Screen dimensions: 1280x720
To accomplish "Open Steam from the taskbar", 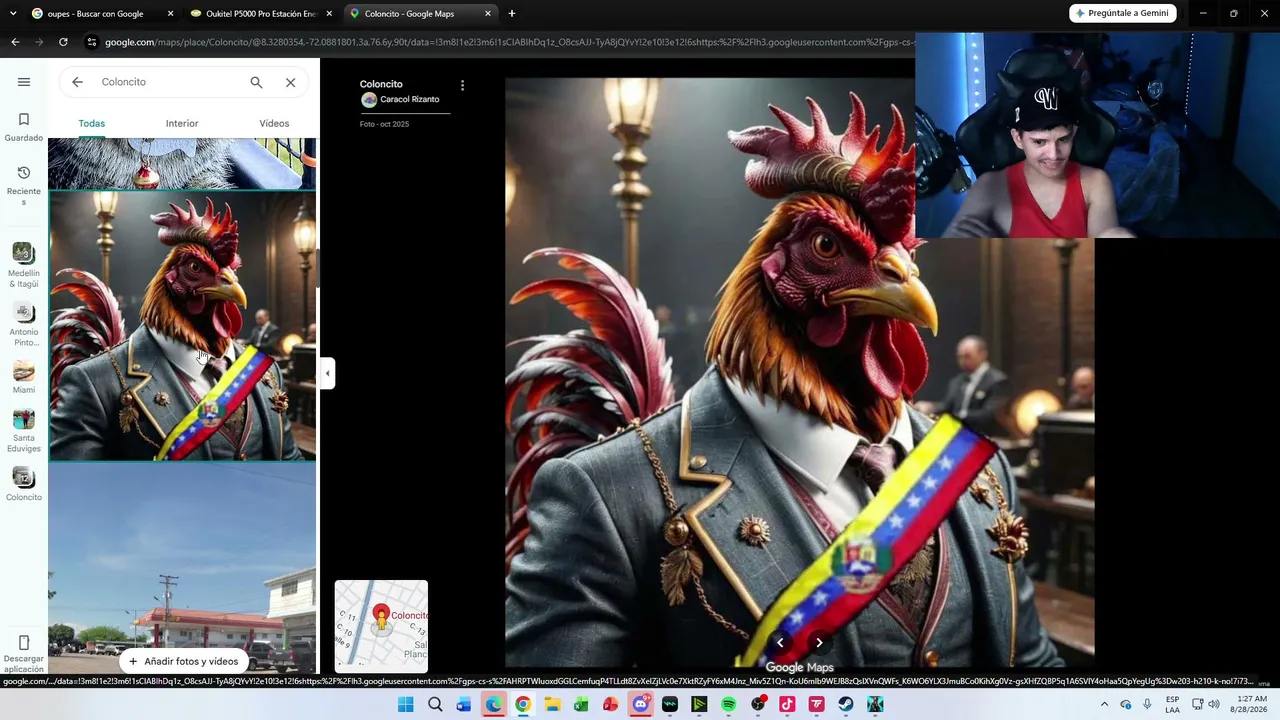I will (846, 704).
